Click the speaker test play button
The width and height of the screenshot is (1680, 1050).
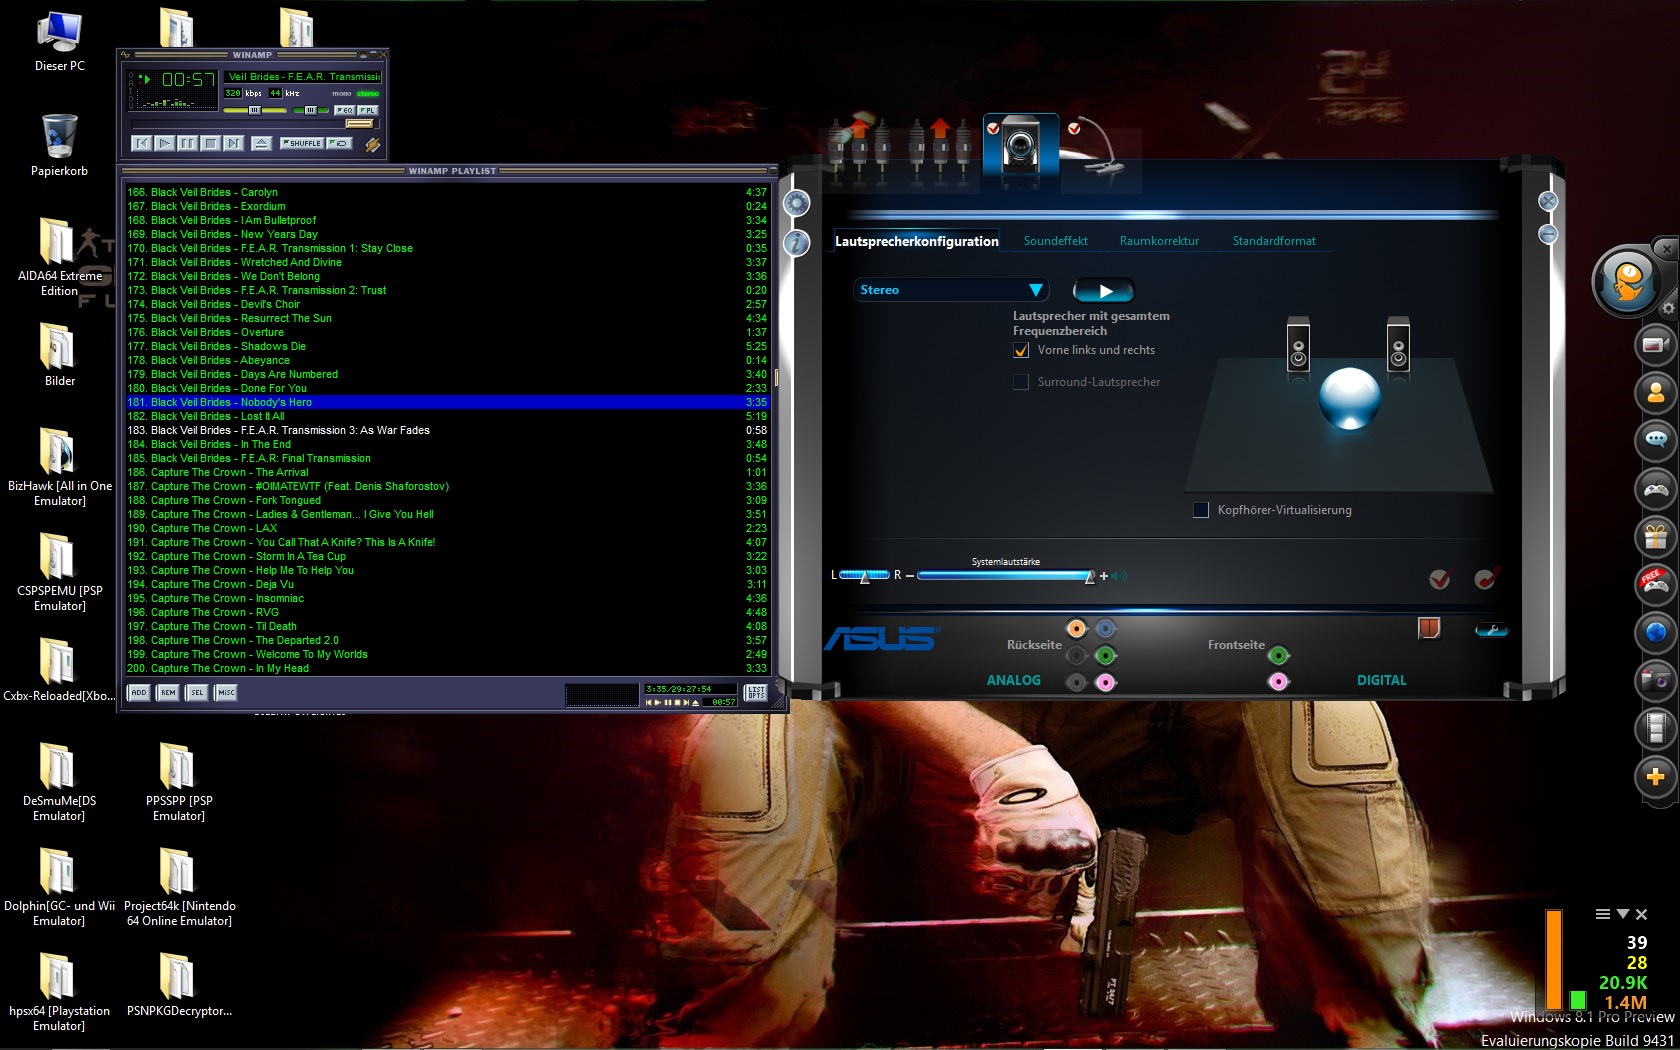1104,291
